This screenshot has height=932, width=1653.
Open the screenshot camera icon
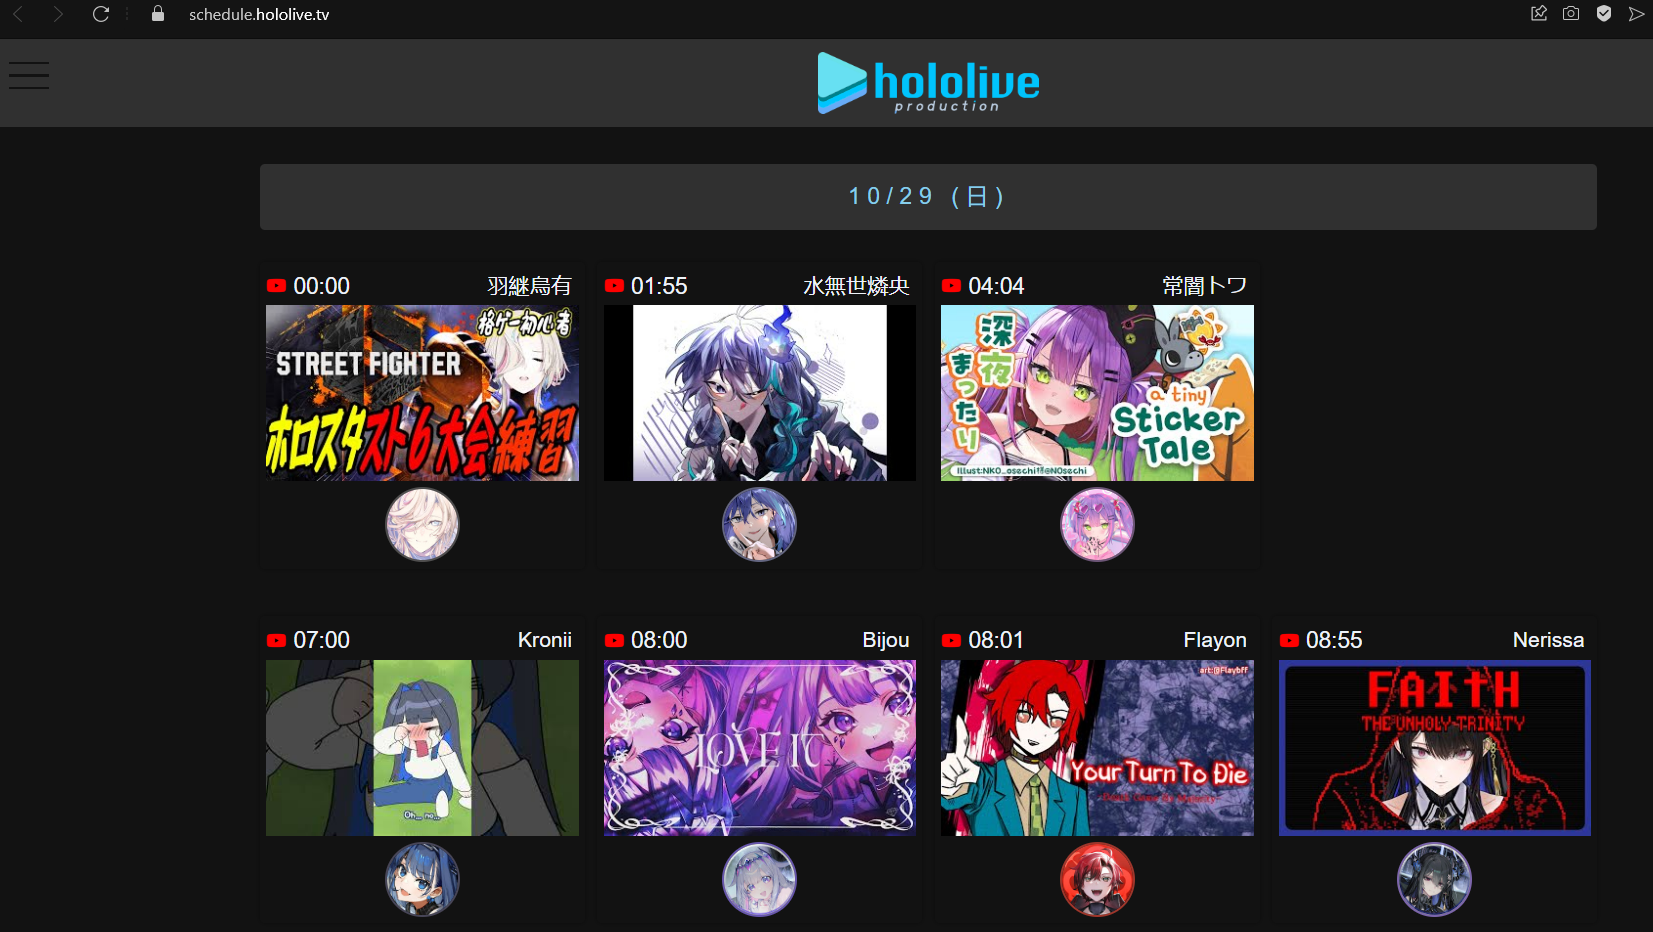pos(1571,14)
